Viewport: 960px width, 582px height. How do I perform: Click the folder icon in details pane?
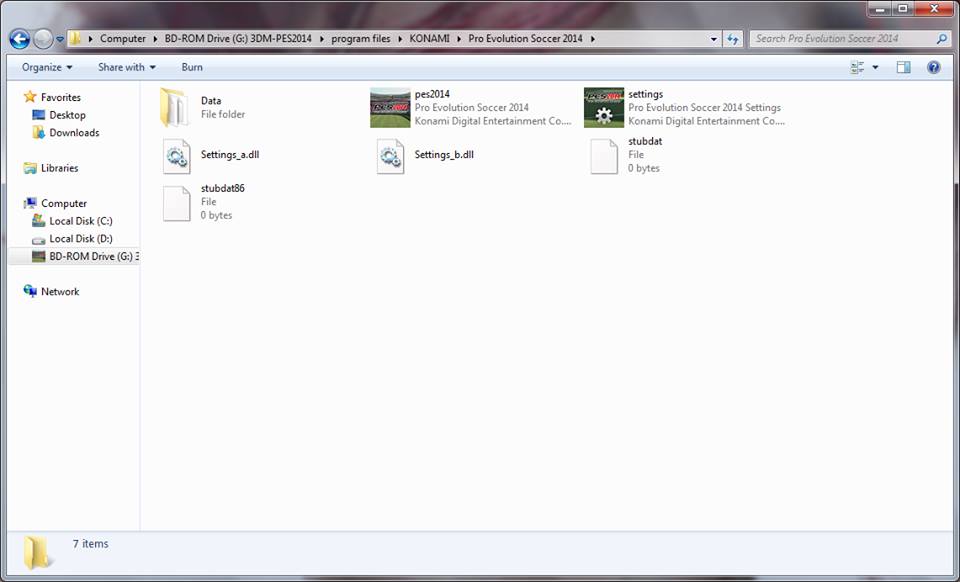click(x=36, y=552)
